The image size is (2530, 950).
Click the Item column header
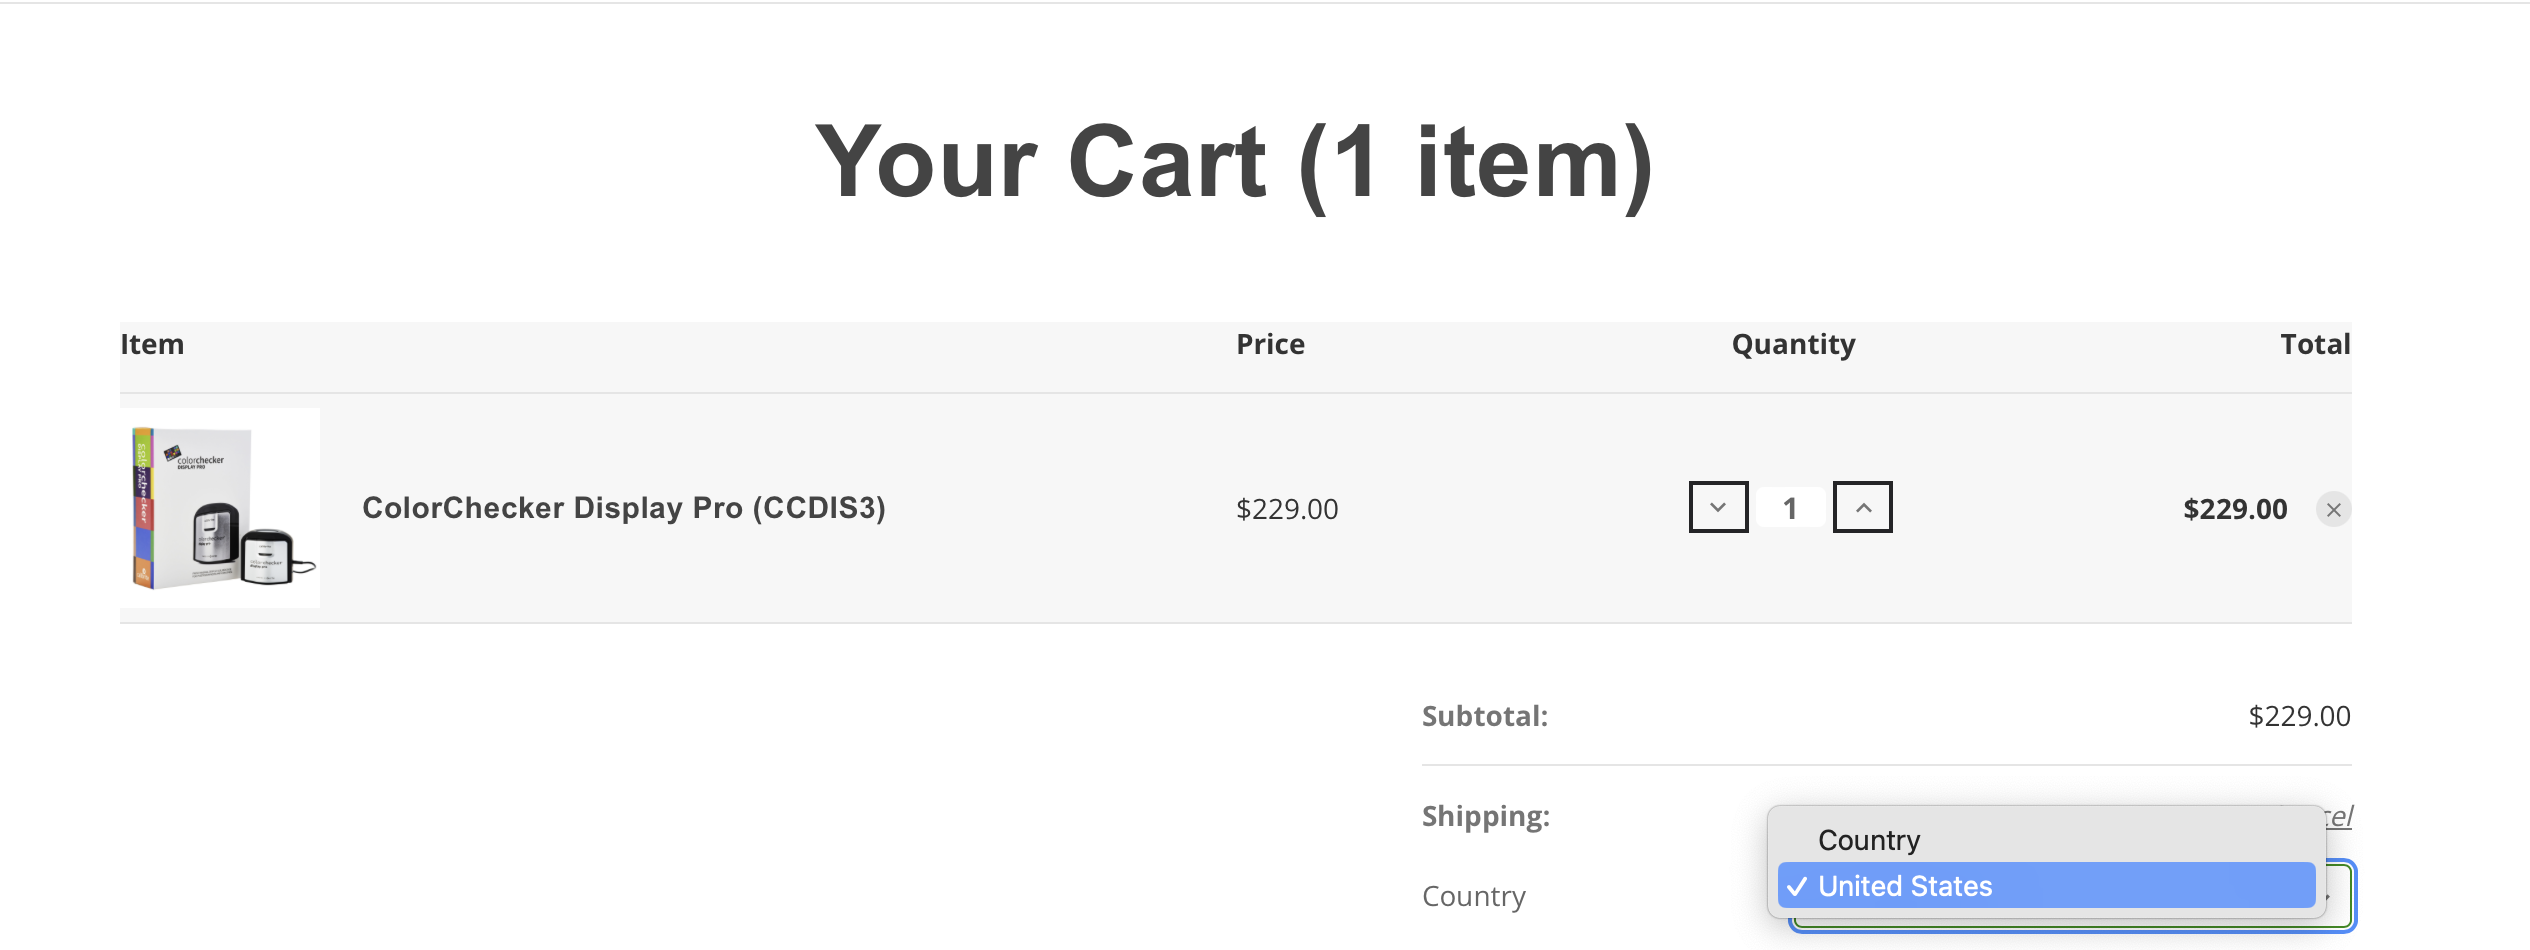(152, 344)
